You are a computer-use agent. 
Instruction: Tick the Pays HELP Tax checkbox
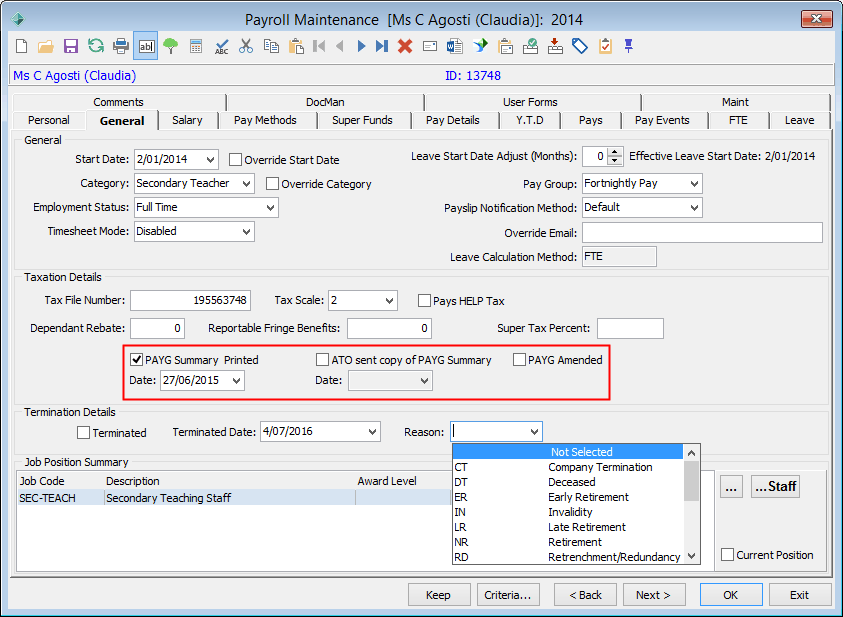[424, 300]
